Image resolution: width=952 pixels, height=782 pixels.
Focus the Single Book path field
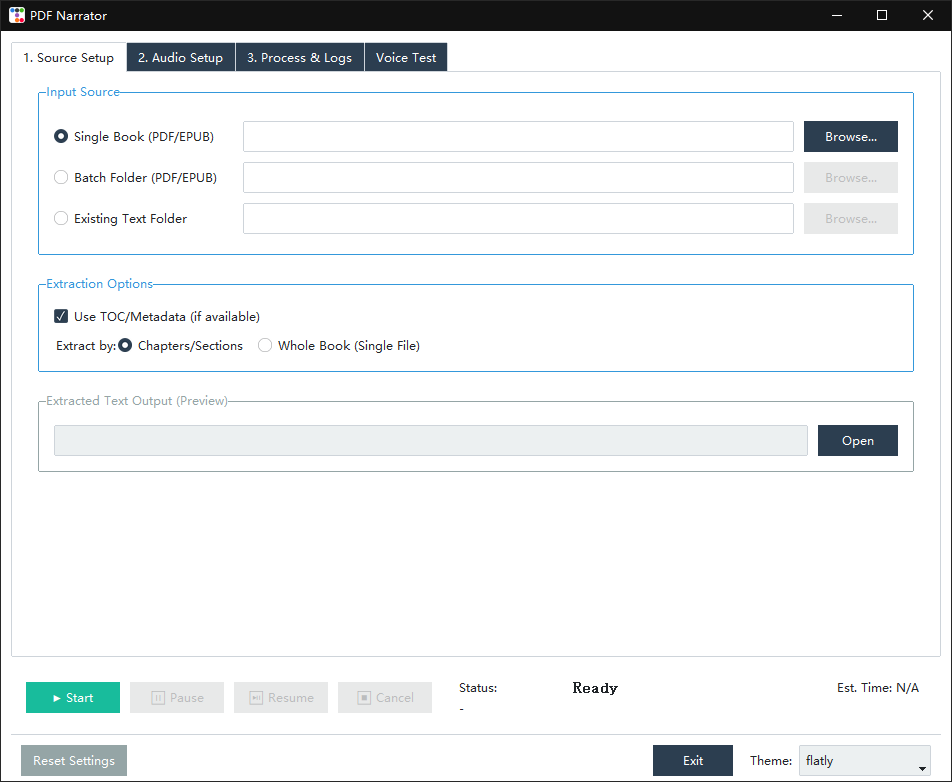click(518, 137)
